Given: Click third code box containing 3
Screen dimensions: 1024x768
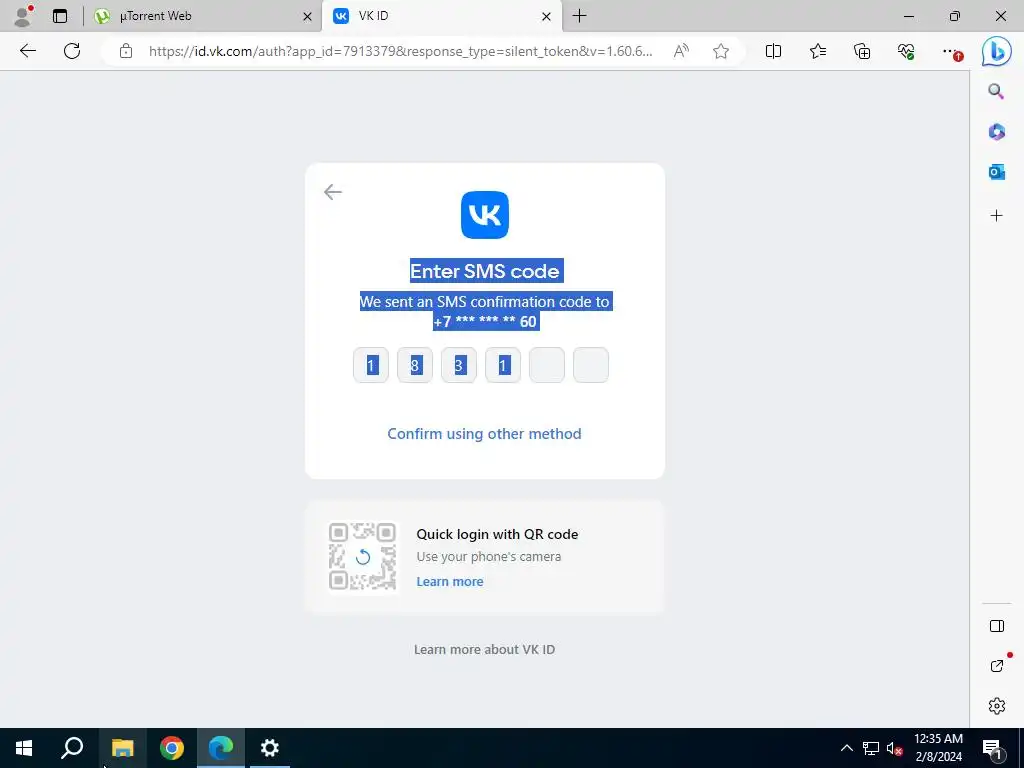Looking at the screenshot, I should [458, 365].
